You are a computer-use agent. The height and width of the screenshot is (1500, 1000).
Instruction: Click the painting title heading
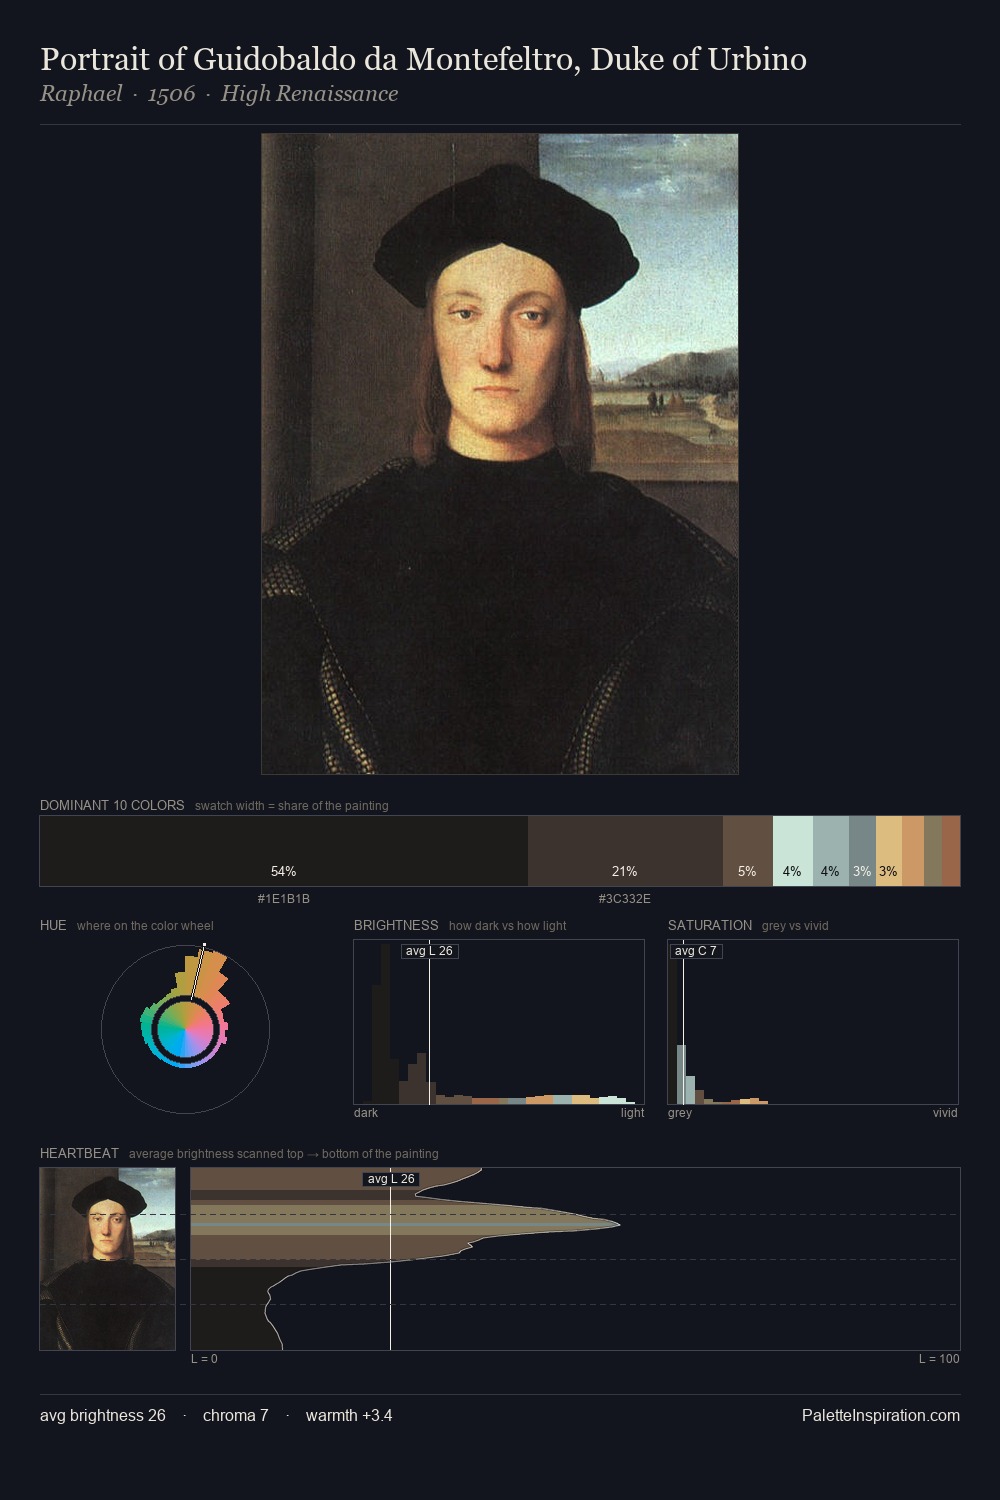[423, 59]
